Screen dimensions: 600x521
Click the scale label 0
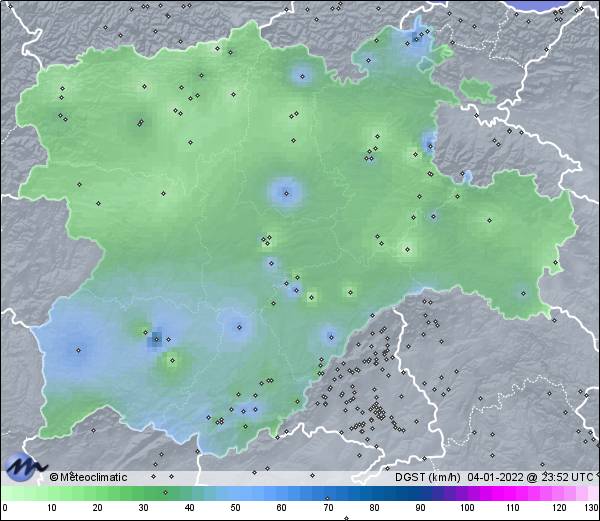5,508
